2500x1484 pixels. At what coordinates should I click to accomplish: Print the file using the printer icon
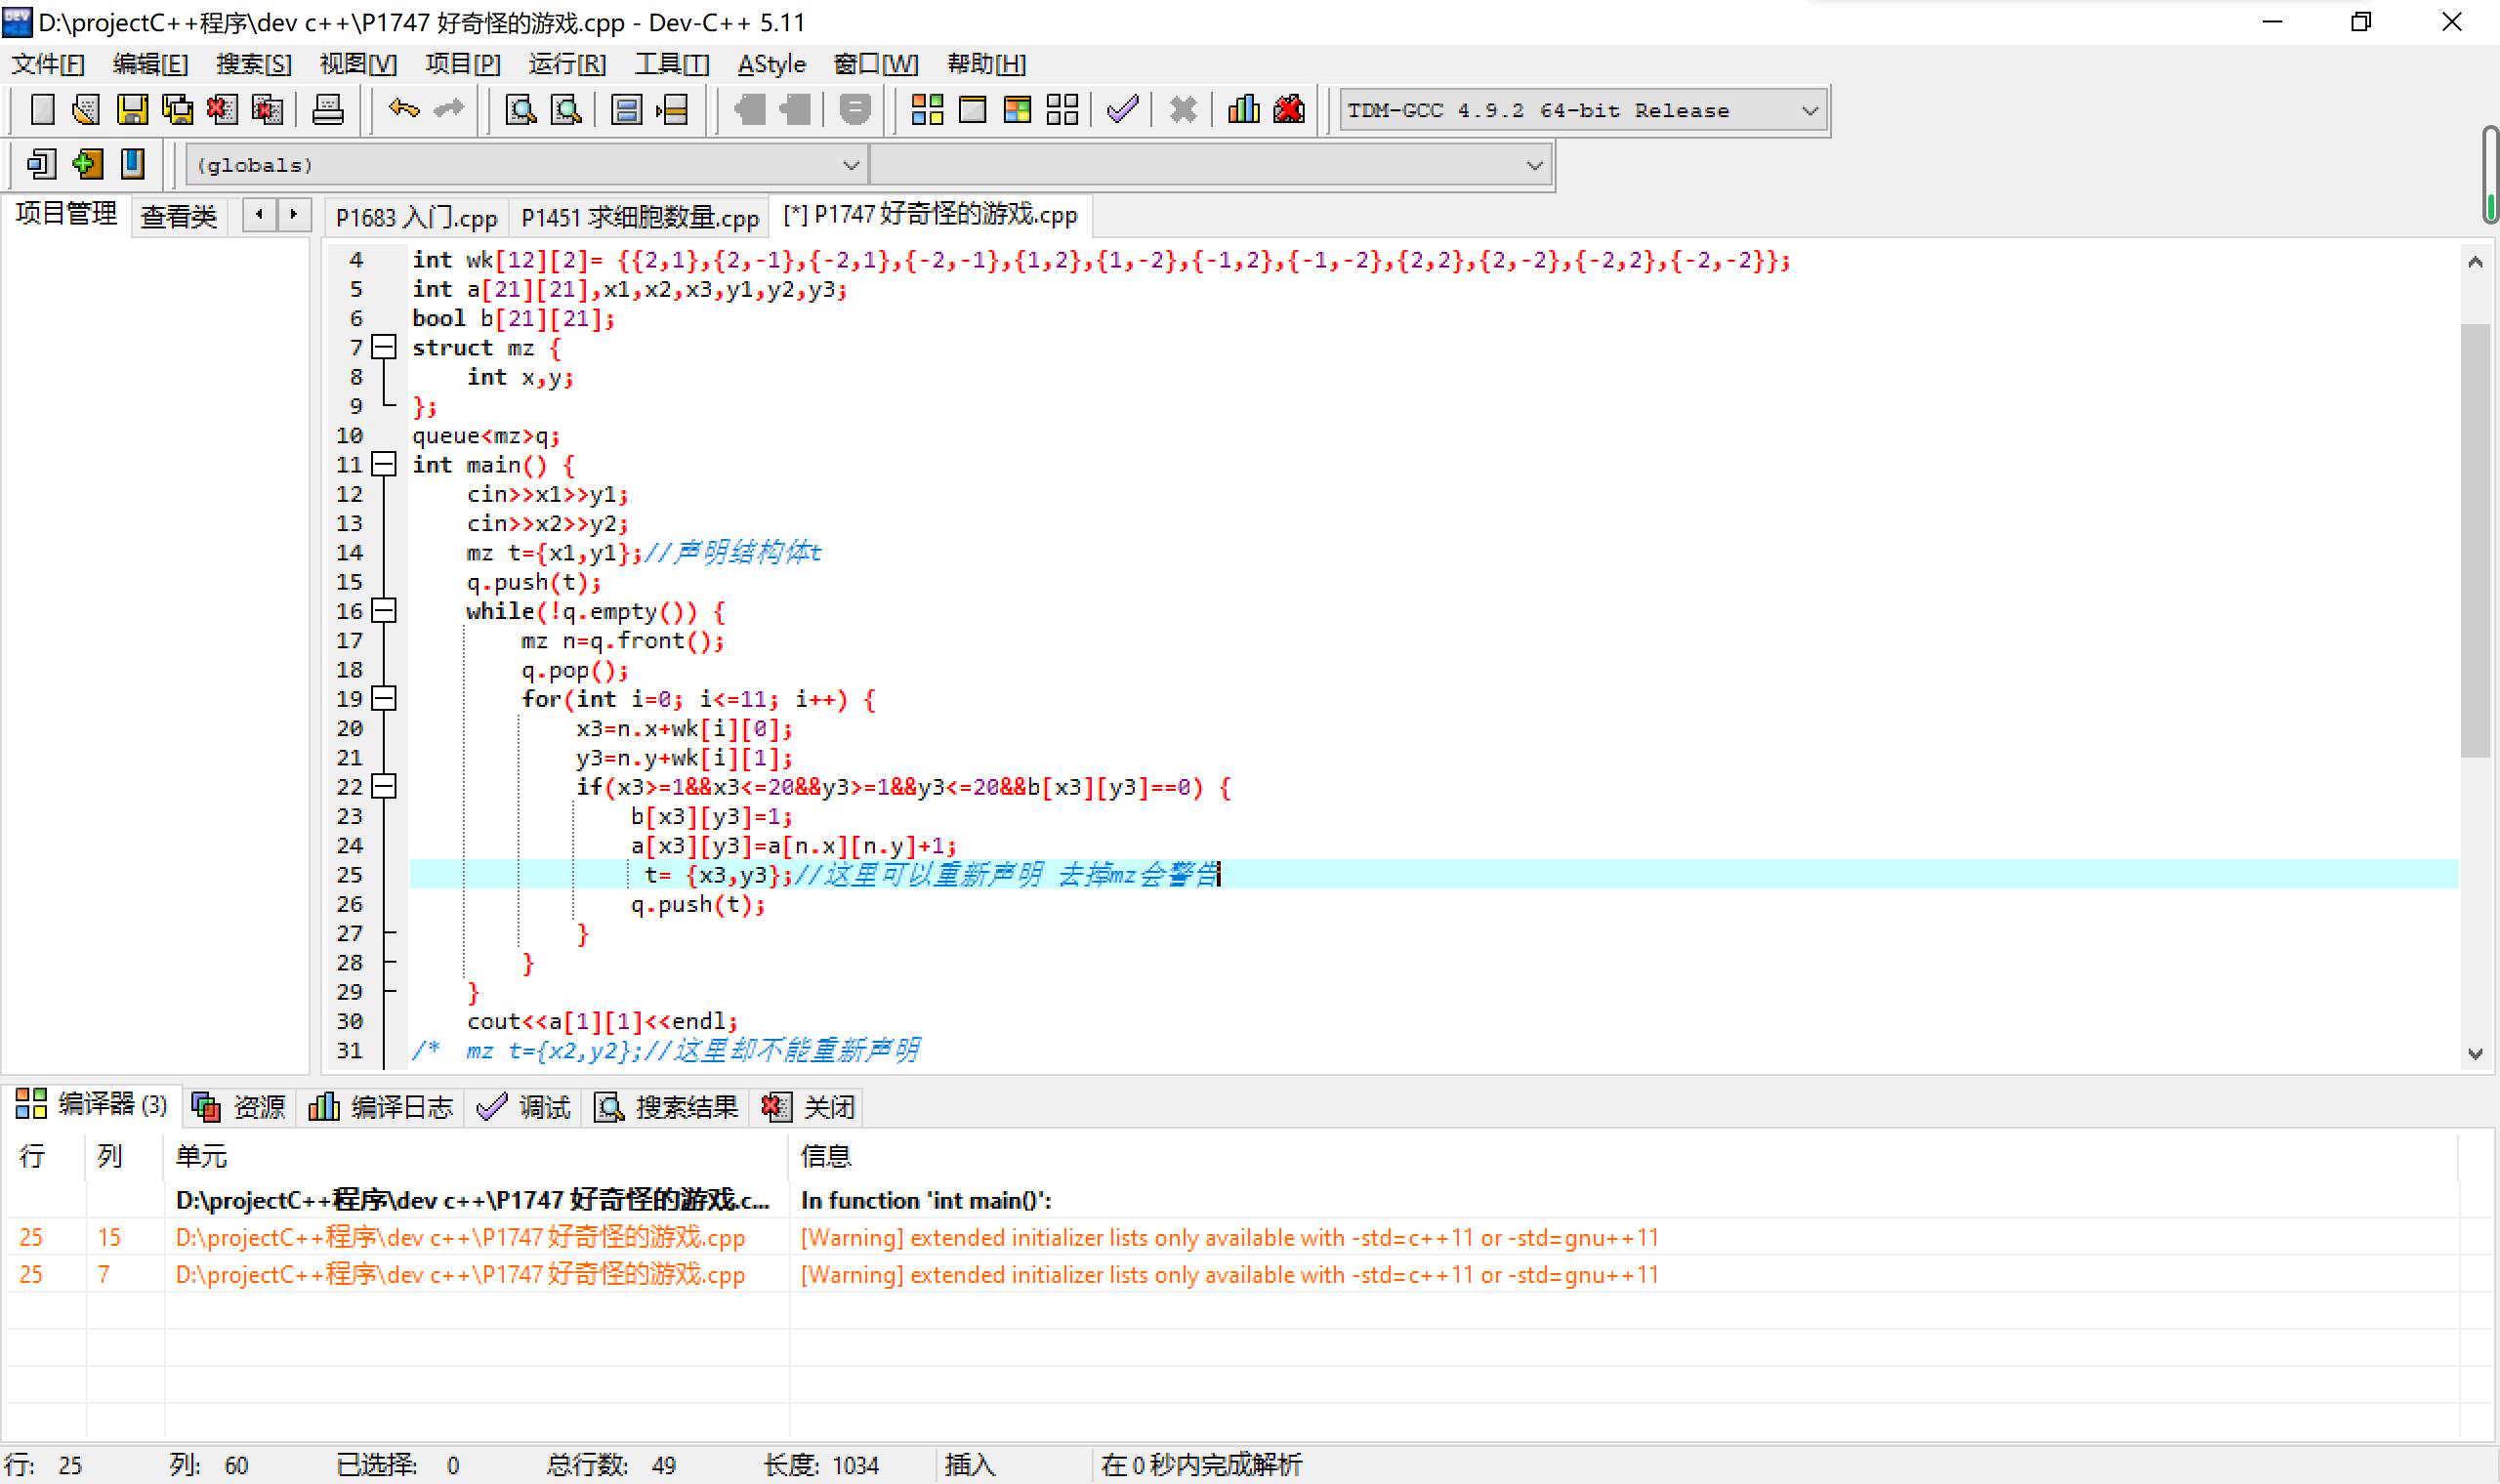tap(328, 109)
